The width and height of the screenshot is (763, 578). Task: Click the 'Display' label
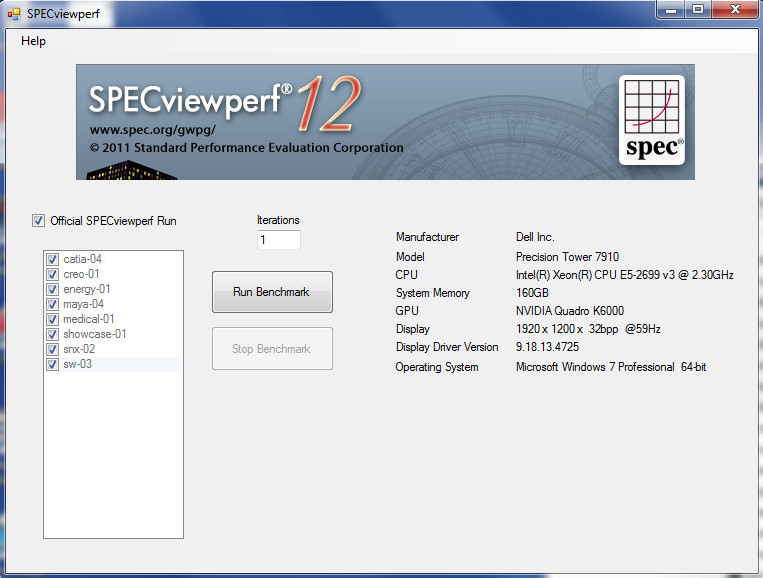coord(412,329)
